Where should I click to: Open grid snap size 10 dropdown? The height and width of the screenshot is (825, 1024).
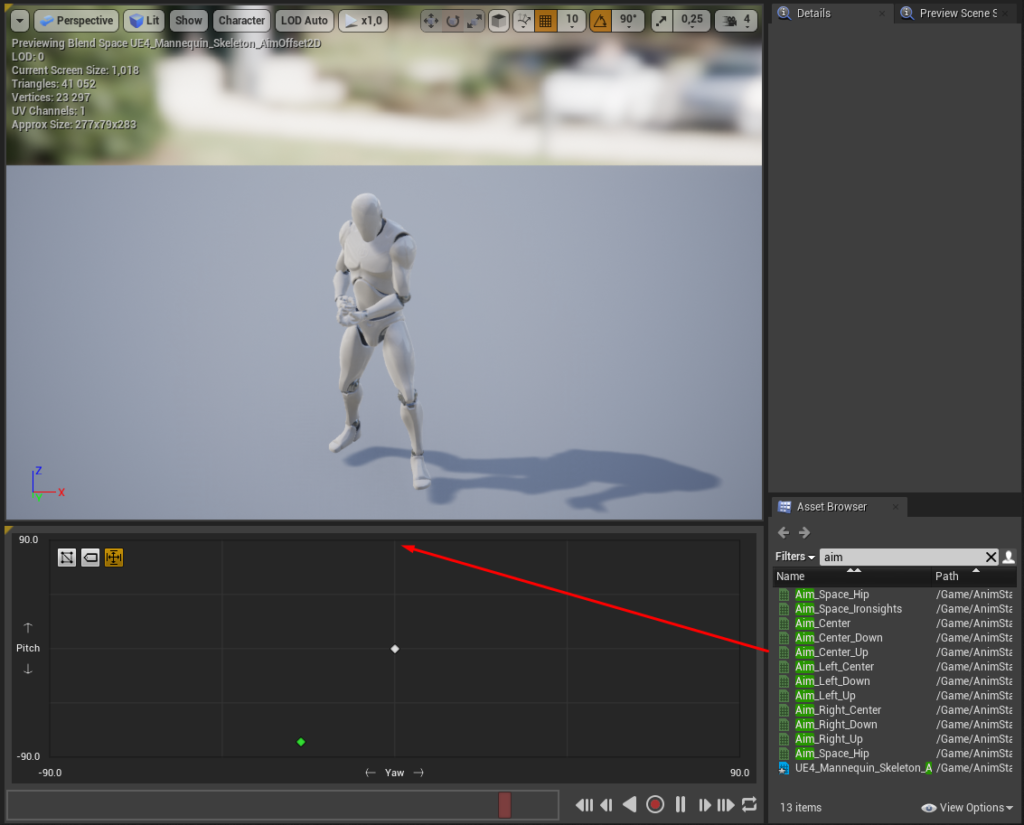pos(572,21)
